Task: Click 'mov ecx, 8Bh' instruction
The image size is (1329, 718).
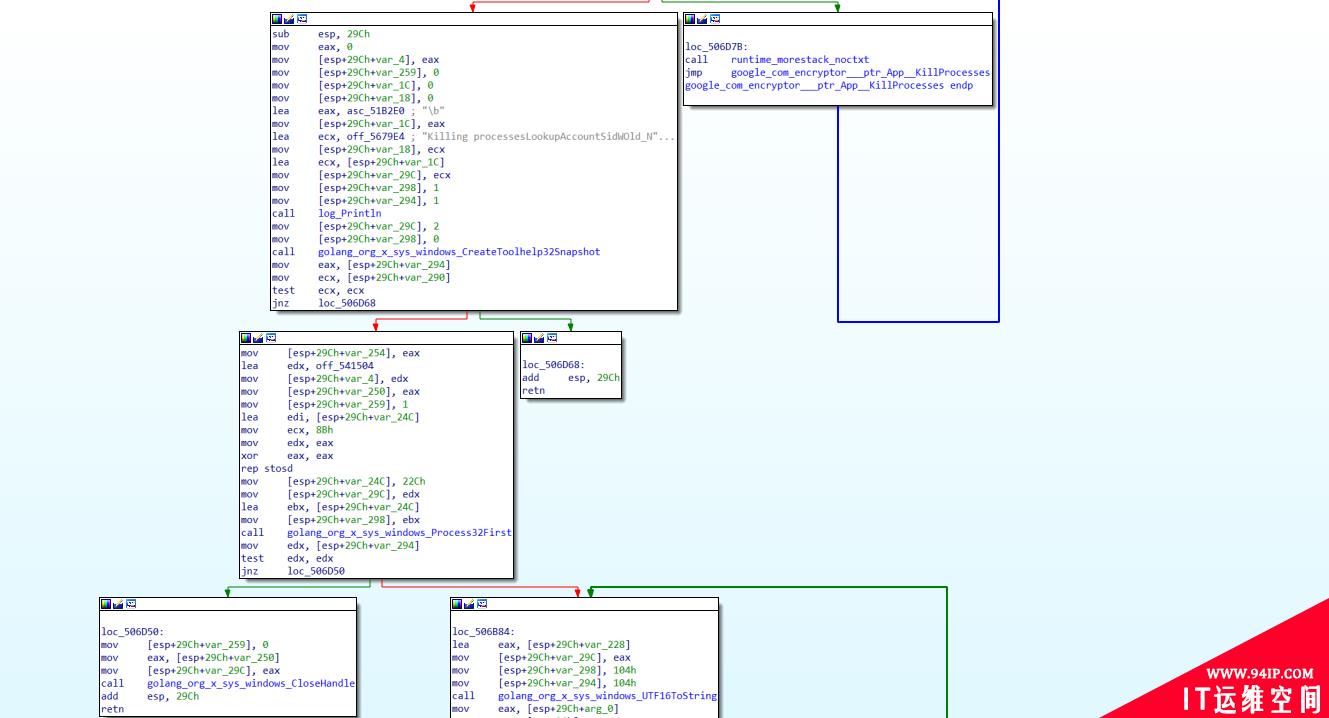Action: pyautogui.click(x=287, y=430)
